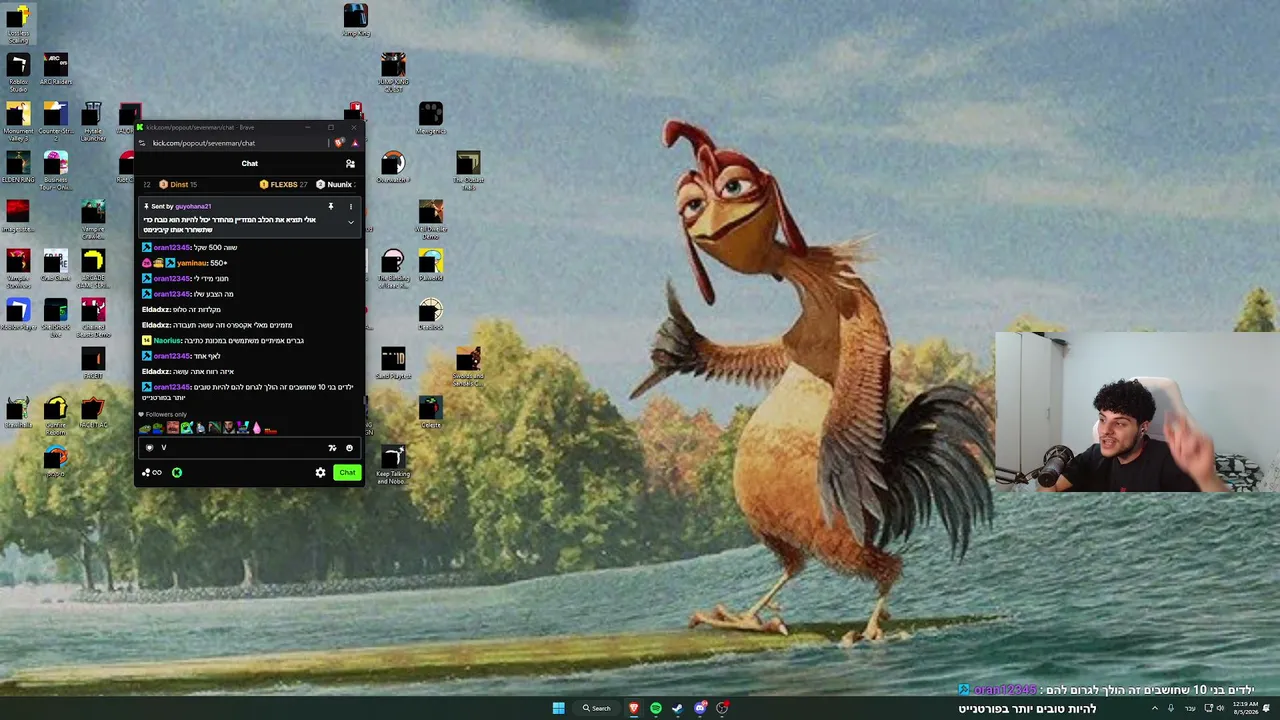Launch Grab Game from the desktop
This screenshot has width=1280, height=720.
click(56, 265)
